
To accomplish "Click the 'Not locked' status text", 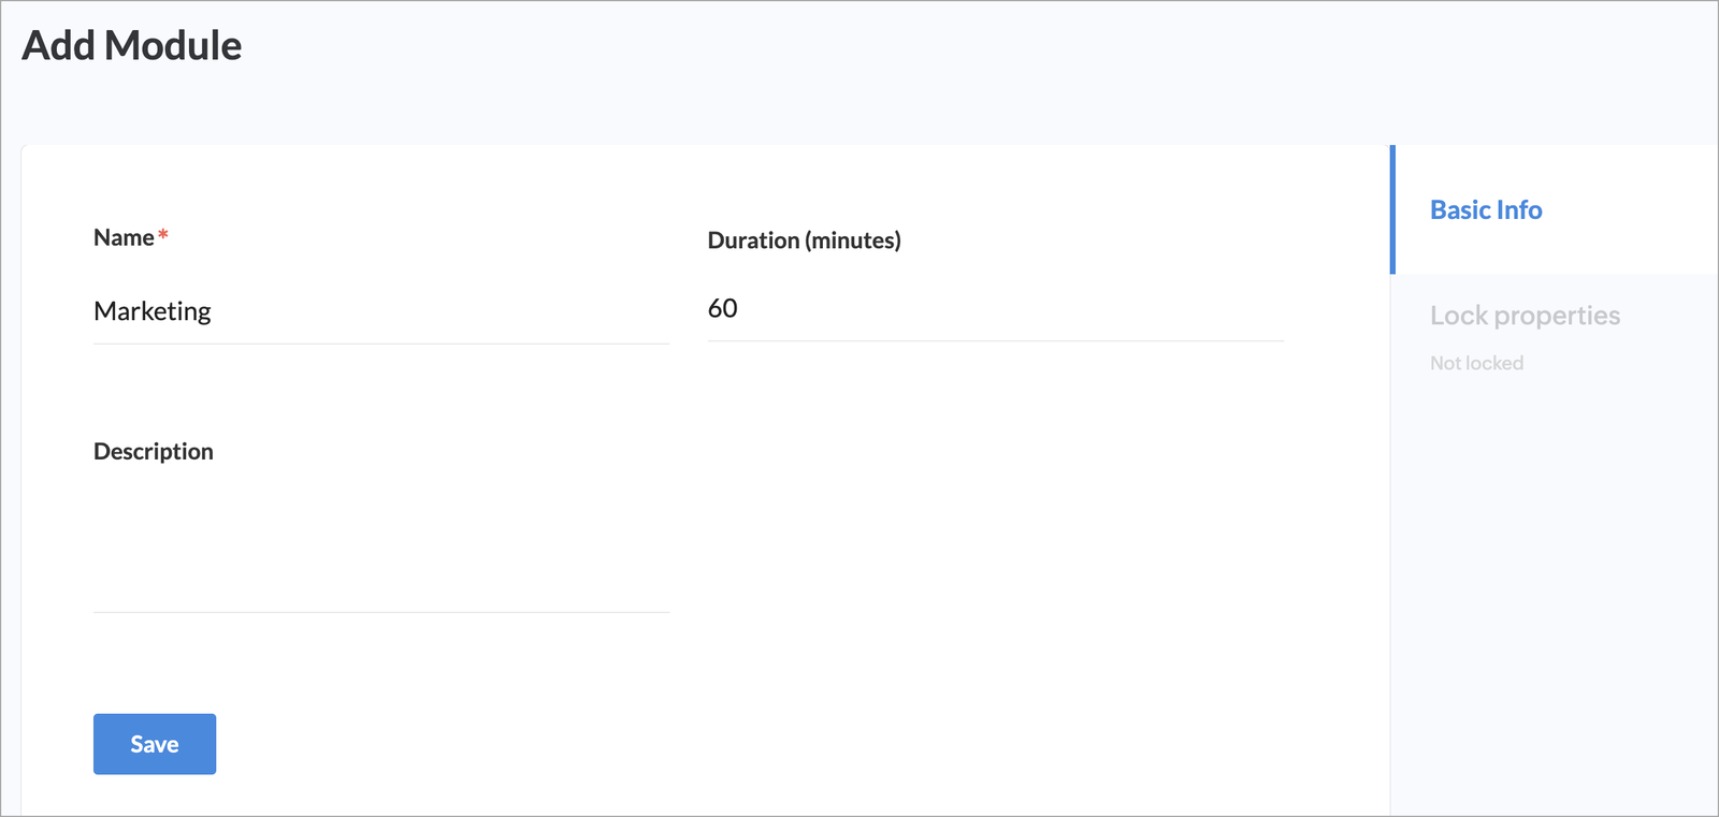I will (x=1476, y=363).
